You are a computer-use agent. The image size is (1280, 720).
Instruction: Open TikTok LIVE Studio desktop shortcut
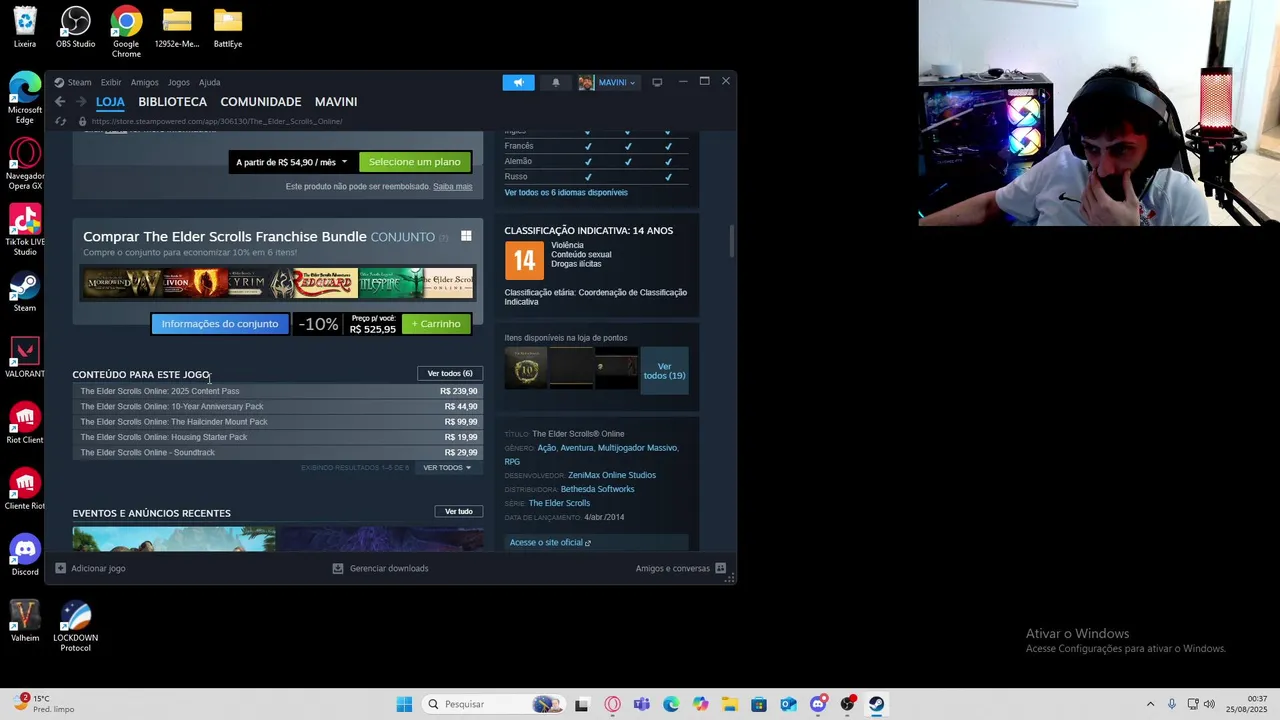tap(25, 230)
